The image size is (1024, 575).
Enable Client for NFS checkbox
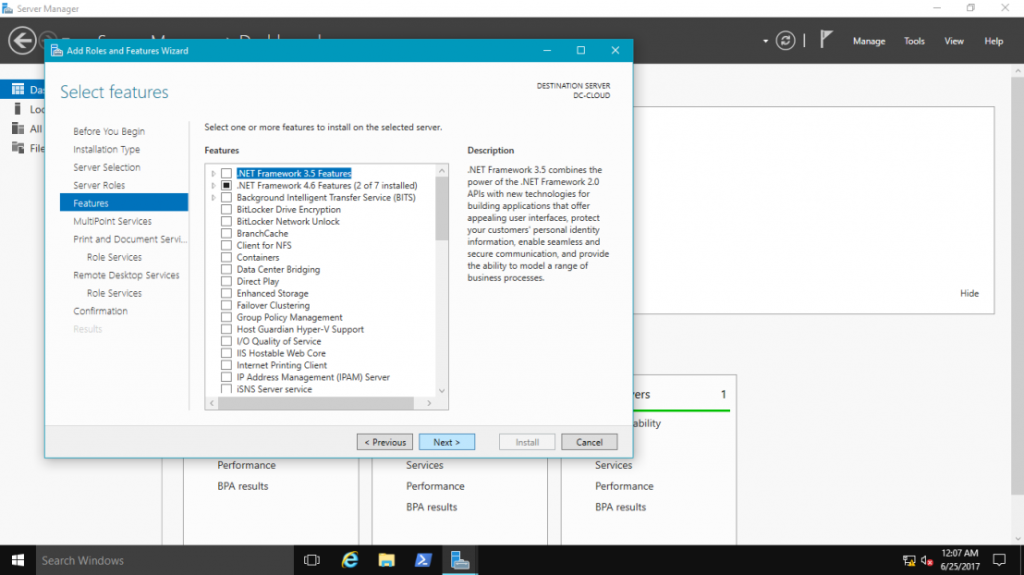click(226, 245)
